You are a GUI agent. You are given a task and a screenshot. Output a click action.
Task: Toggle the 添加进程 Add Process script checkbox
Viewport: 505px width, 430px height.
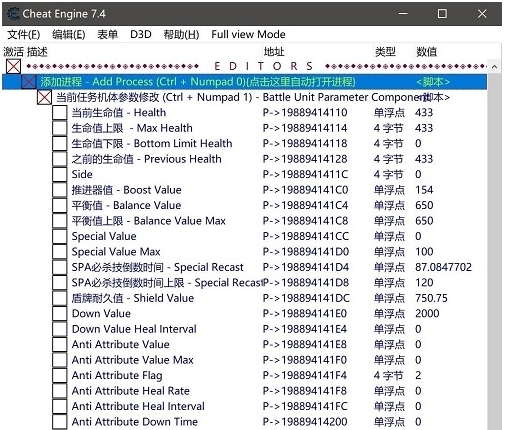click(29, 82)
